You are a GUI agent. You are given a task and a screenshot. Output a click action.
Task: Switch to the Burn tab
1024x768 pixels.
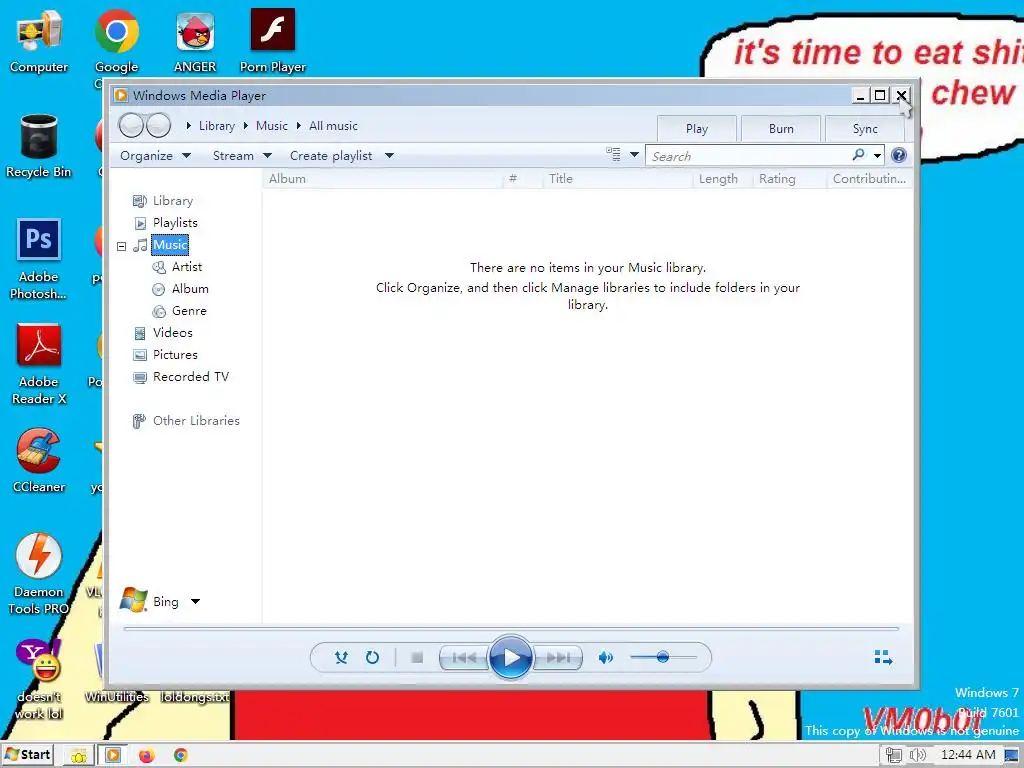[x=781, y=129]
